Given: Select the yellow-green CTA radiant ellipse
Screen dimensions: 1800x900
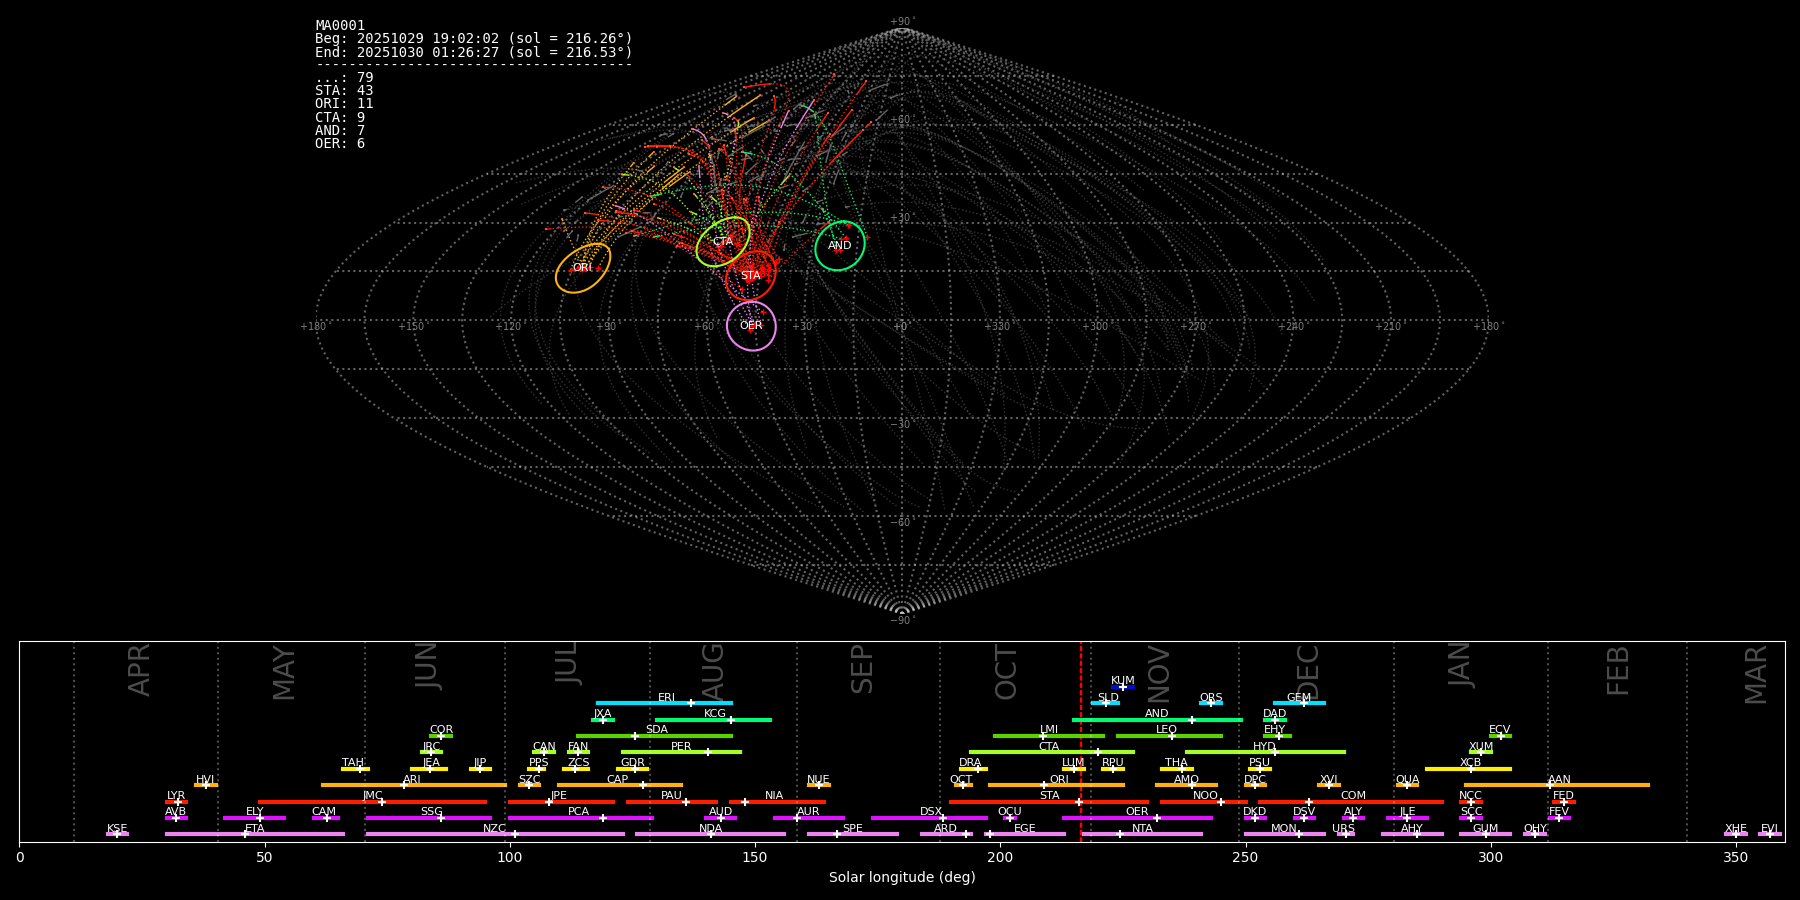Looking at the screenshot, I should pos(723,242).
